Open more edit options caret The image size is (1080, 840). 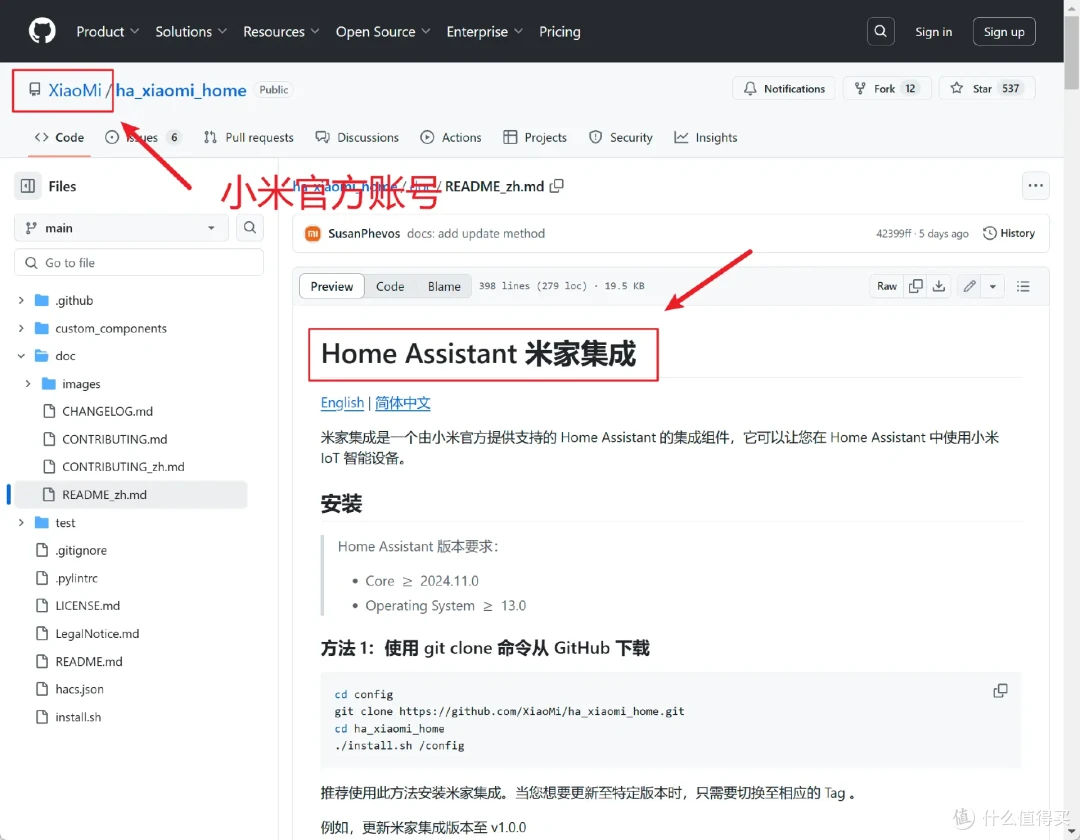[x=993, y=286]
